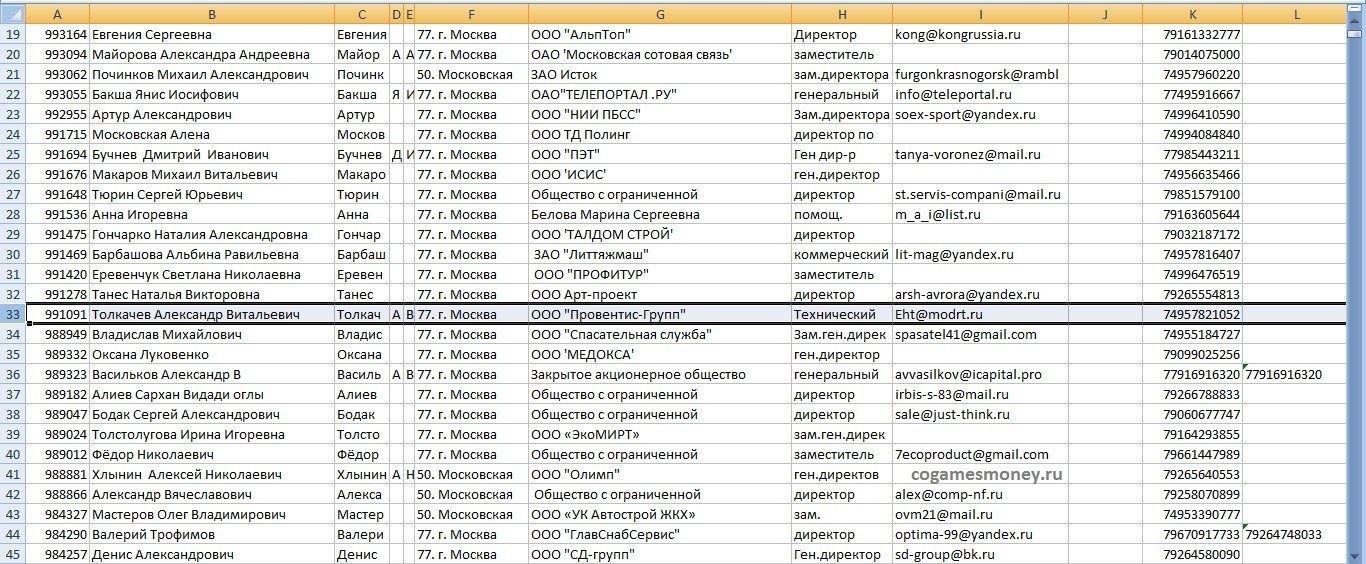1366x564 pixels.
Task: Select column I header
Action: click(x=980, y=13)
